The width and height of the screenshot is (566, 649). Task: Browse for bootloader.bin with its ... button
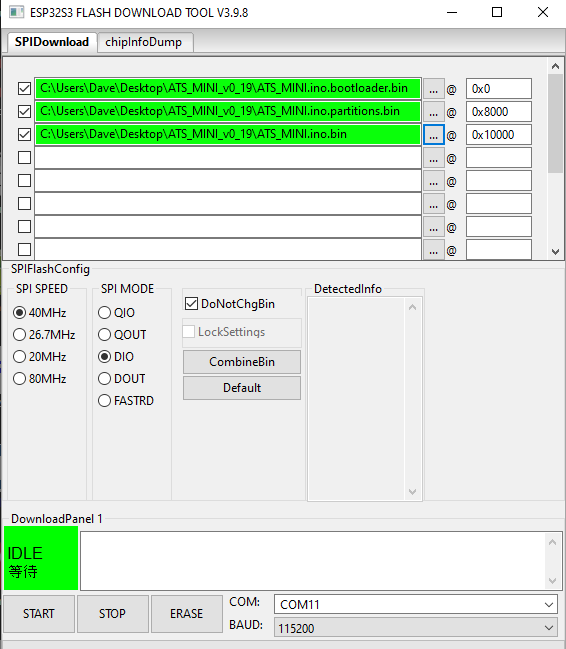pyautogui.click(x=434, y=89)
